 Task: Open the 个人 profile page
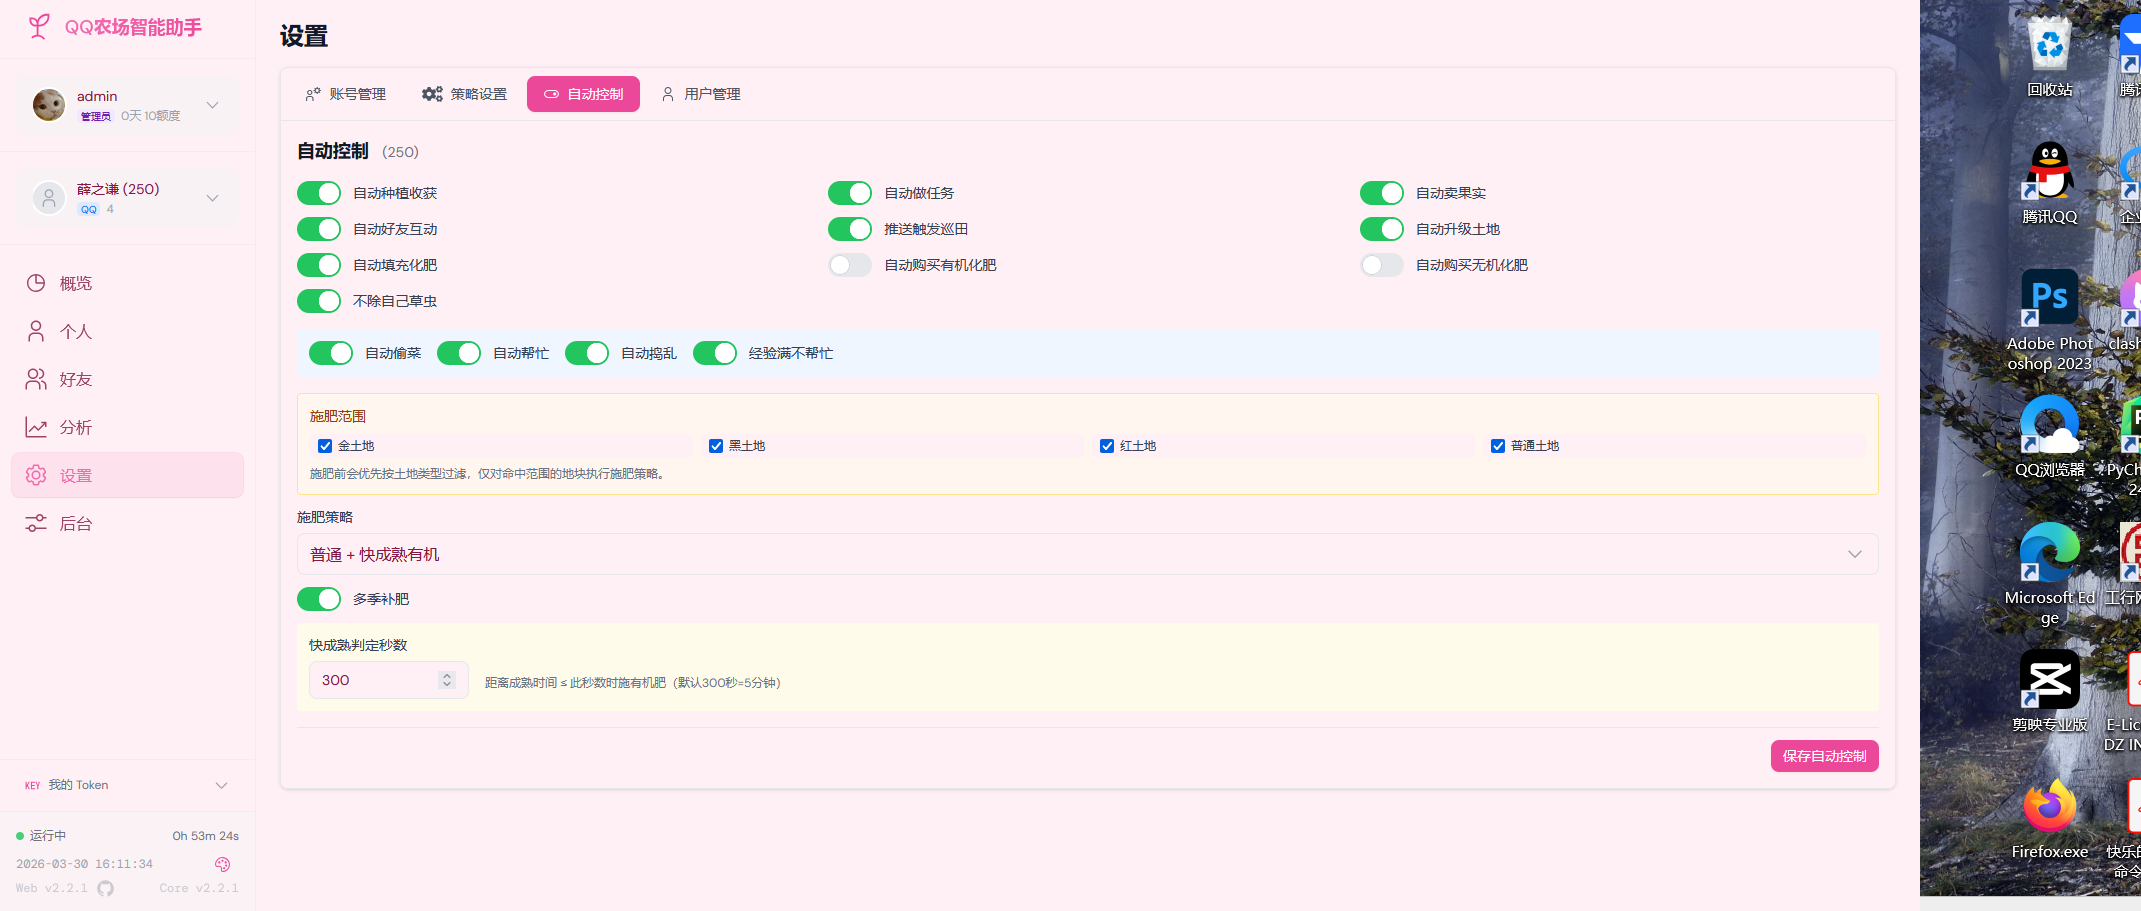[x=76, y=331]
